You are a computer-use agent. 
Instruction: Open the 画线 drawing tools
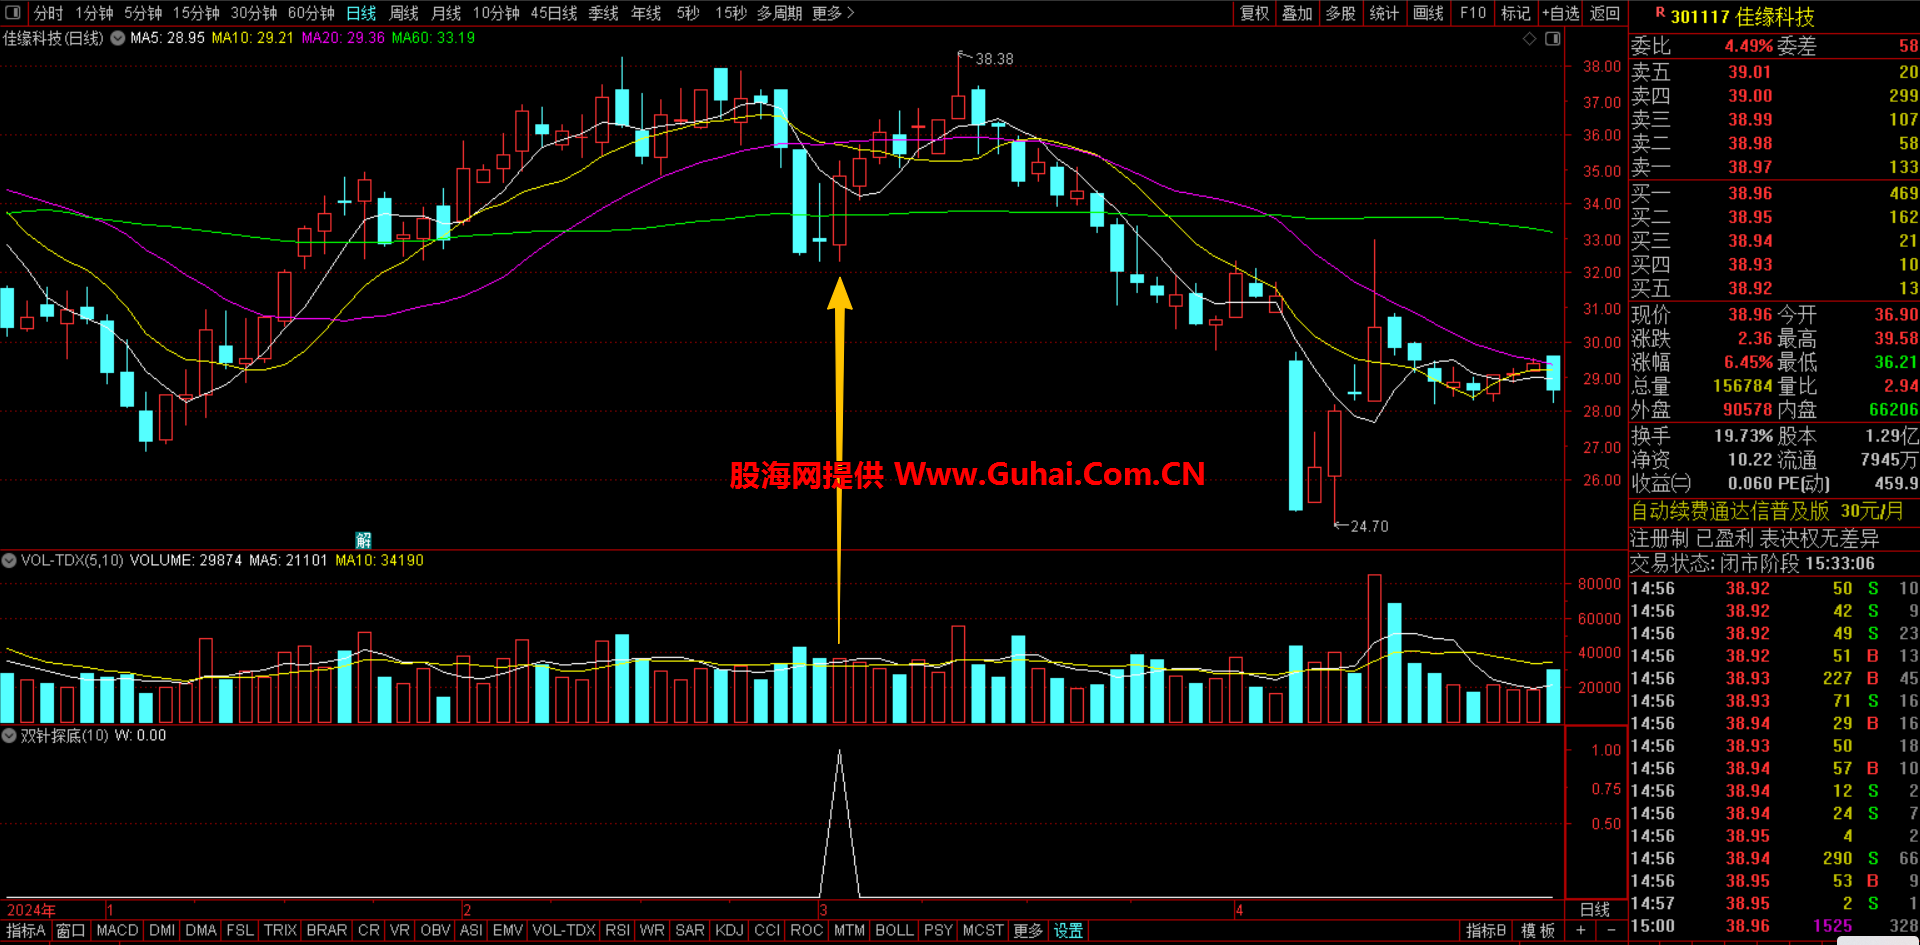click(x=1428, y=13)
